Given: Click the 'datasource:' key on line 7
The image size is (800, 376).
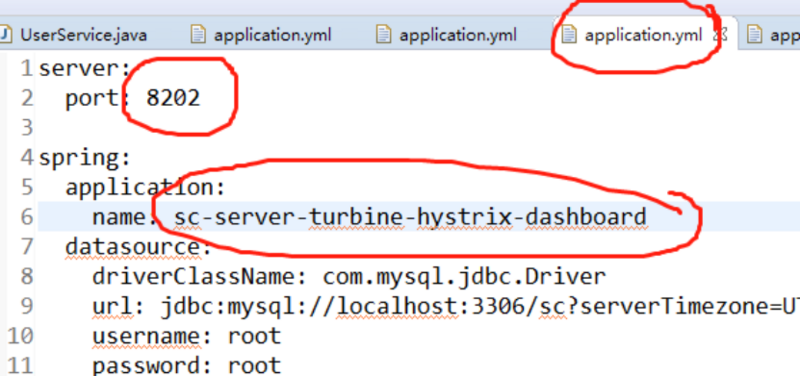Looking at the screenshot, I should pos(139,247).
